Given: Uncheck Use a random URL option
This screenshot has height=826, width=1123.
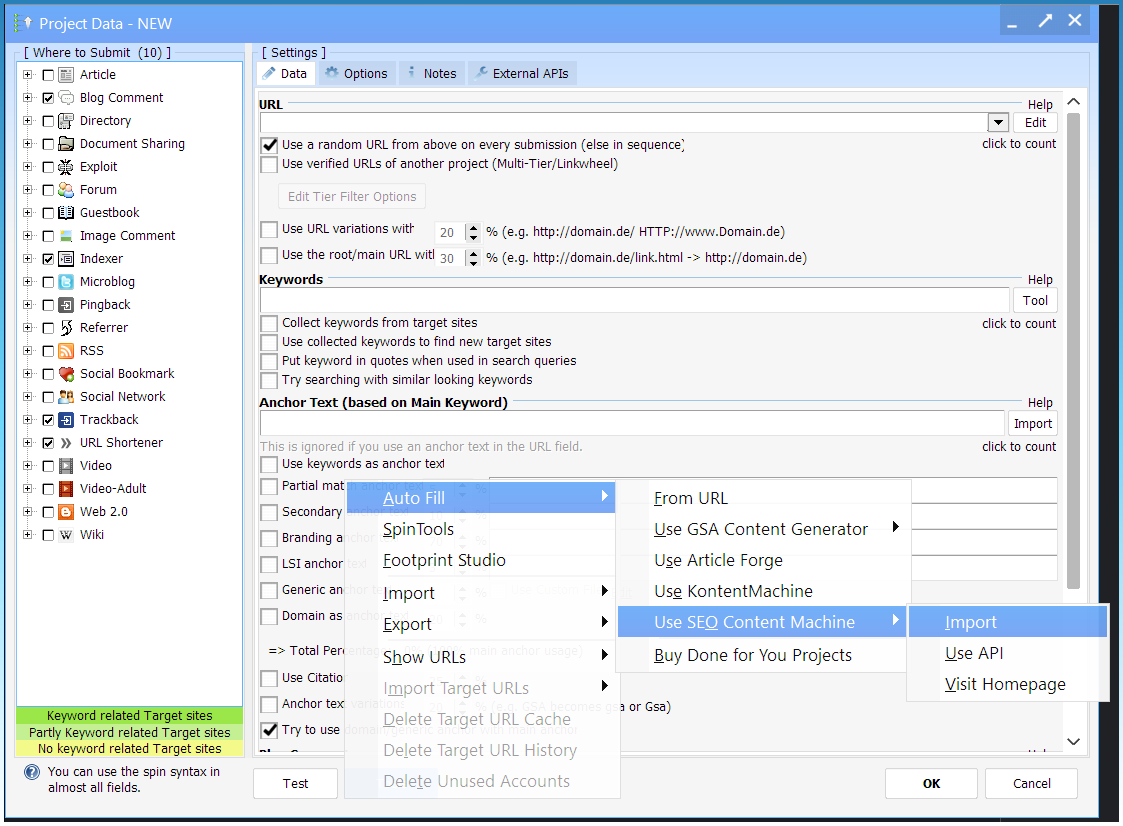Looking at the screenshot, I should click(x=269, y=145).
